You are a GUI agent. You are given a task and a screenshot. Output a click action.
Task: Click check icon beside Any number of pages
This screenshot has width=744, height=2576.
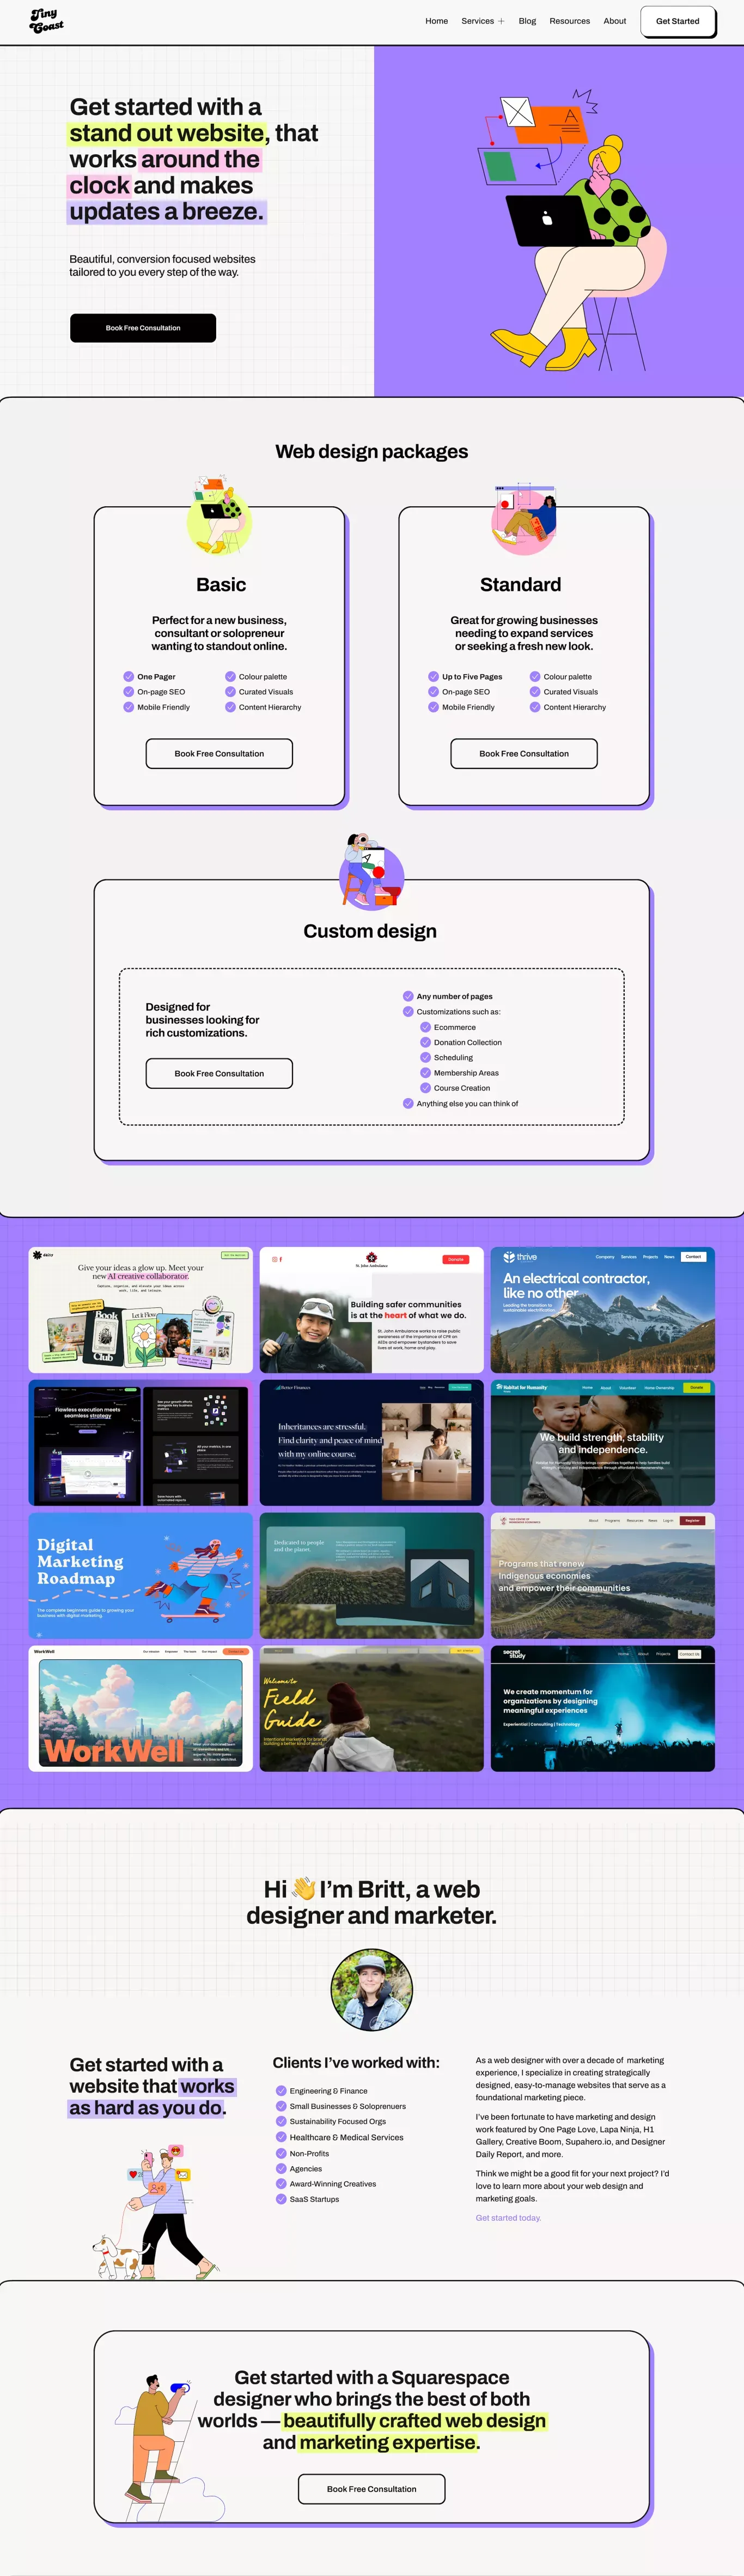(x=408, y=996)
